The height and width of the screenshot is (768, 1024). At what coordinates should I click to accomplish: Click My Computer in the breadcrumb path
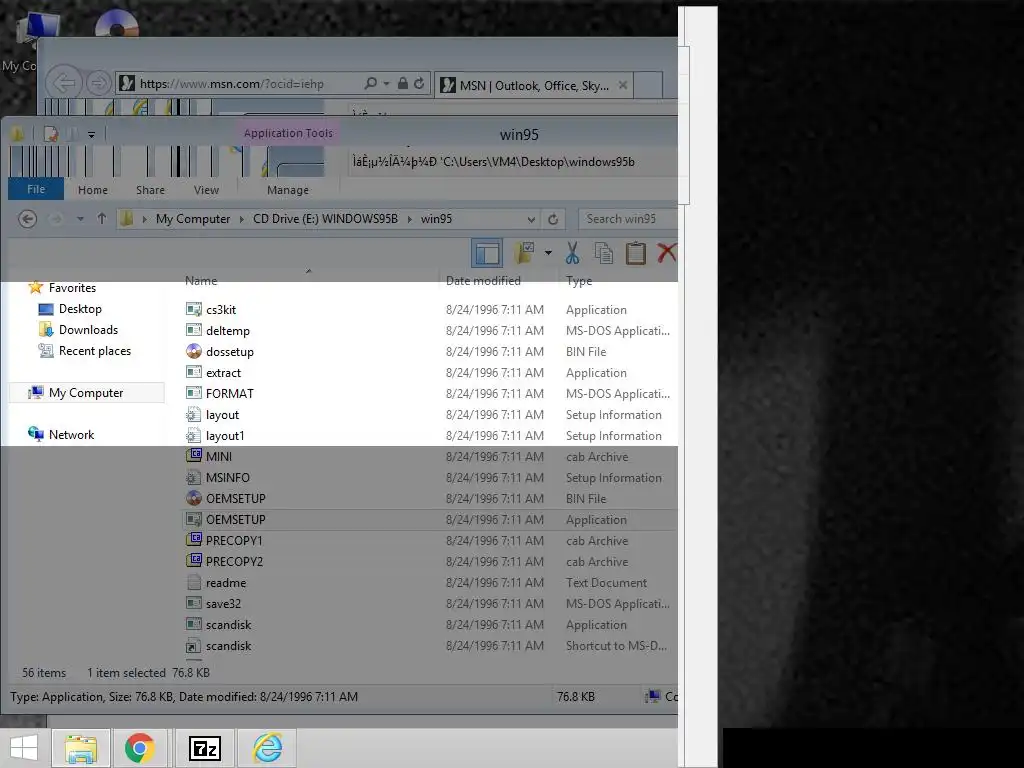(x=193, y=219)
